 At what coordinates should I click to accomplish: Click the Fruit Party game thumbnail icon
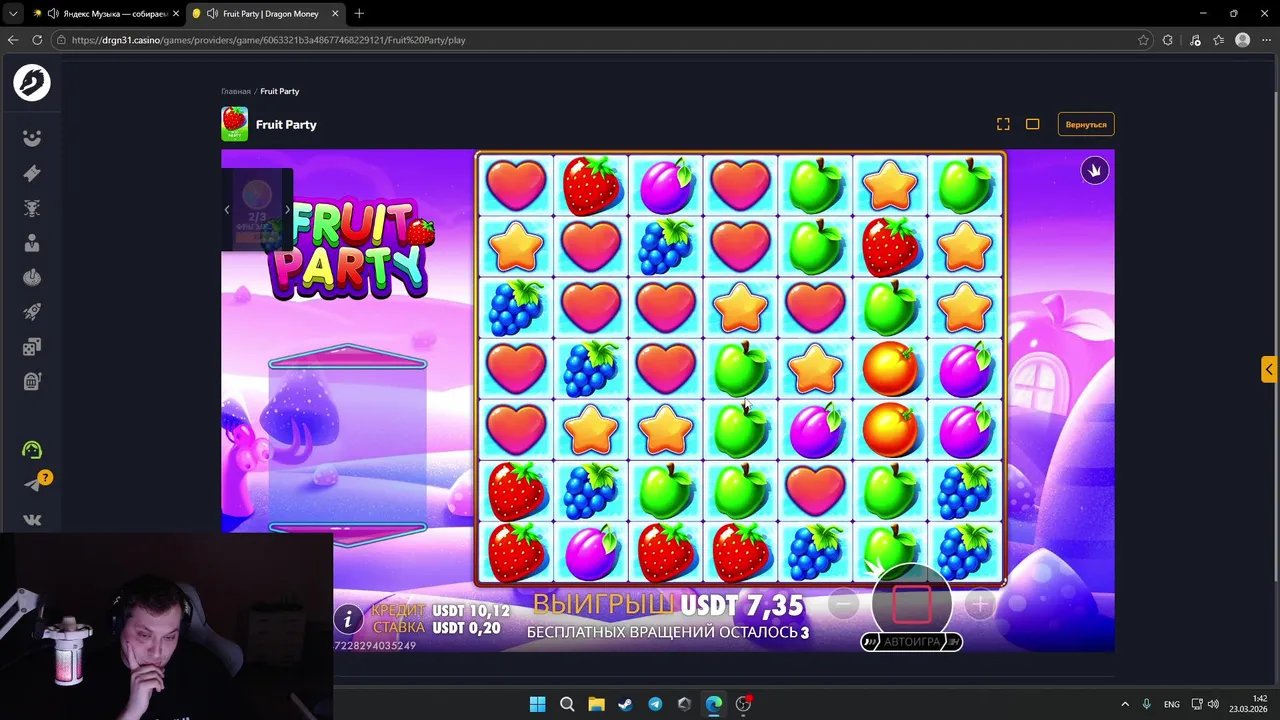(235, 124)
